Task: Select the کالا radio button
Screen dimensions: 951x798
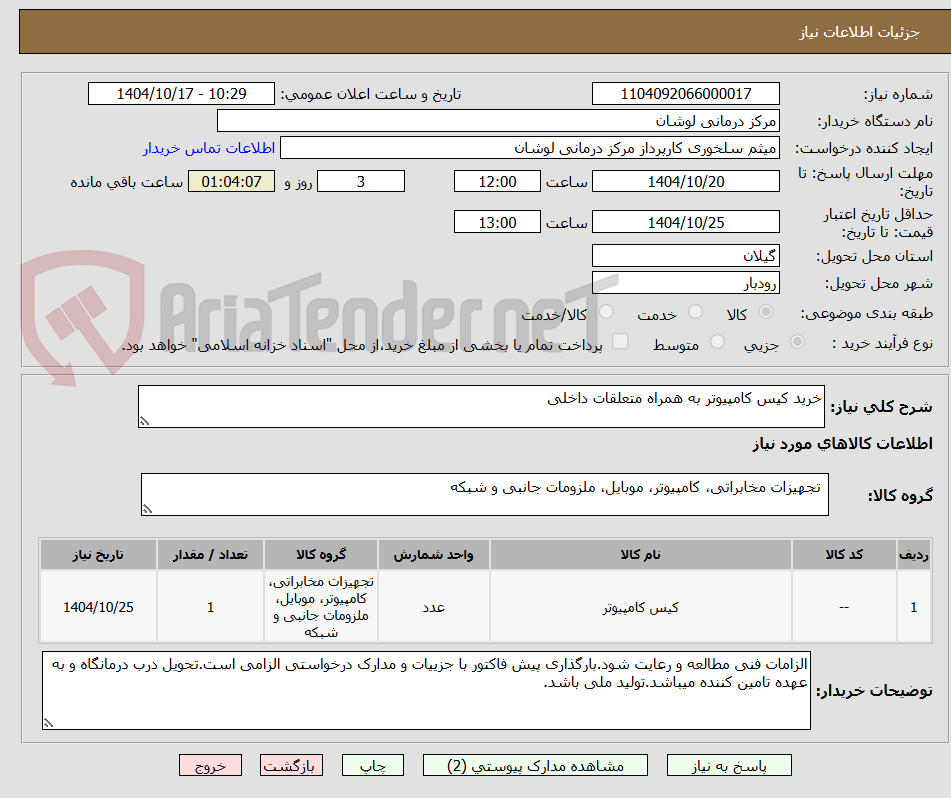Action: pyautogui.click(x=766, y=312)
